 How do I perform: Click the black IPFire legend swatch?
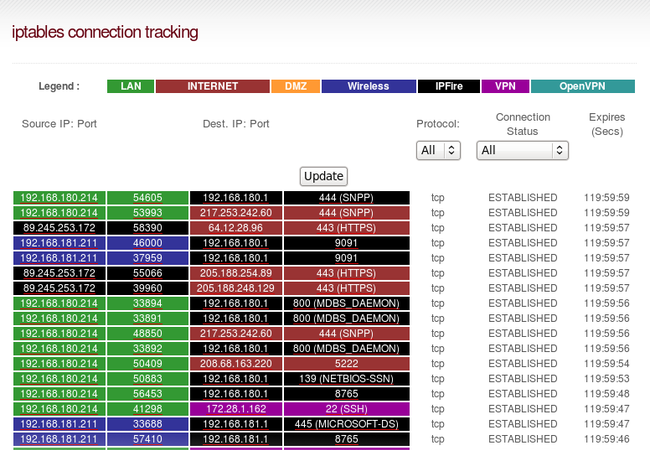click(449, 86)
